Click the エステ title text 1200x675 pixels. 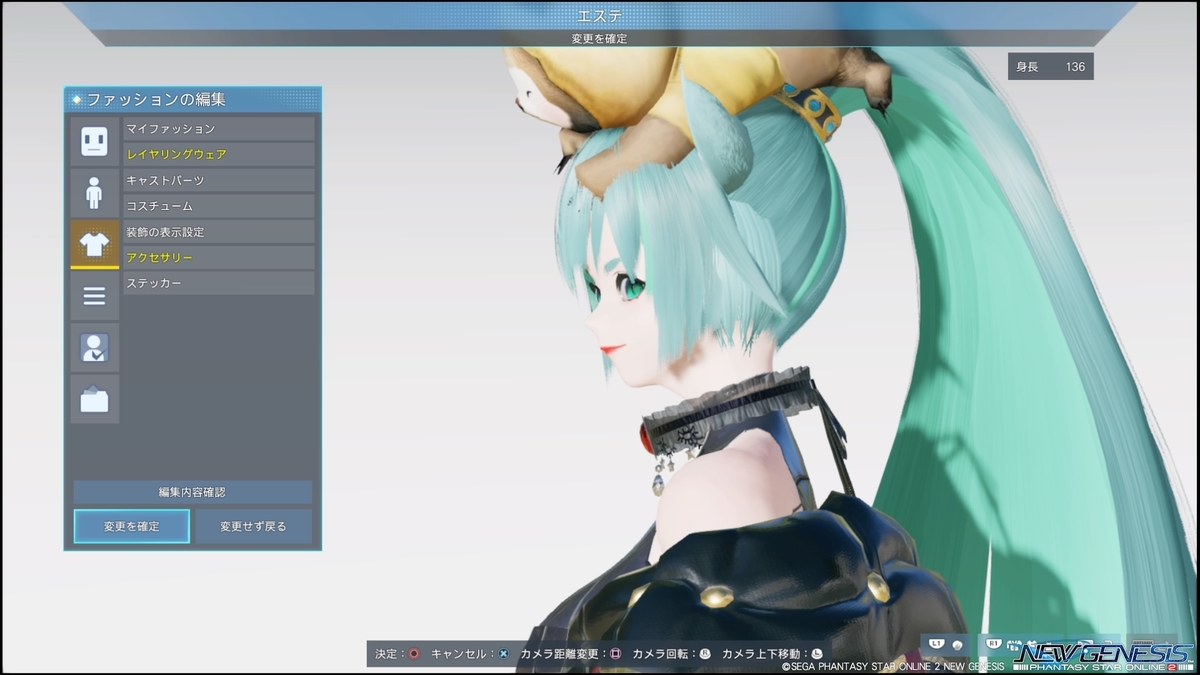pyautogui.click(x=600, y=16)
